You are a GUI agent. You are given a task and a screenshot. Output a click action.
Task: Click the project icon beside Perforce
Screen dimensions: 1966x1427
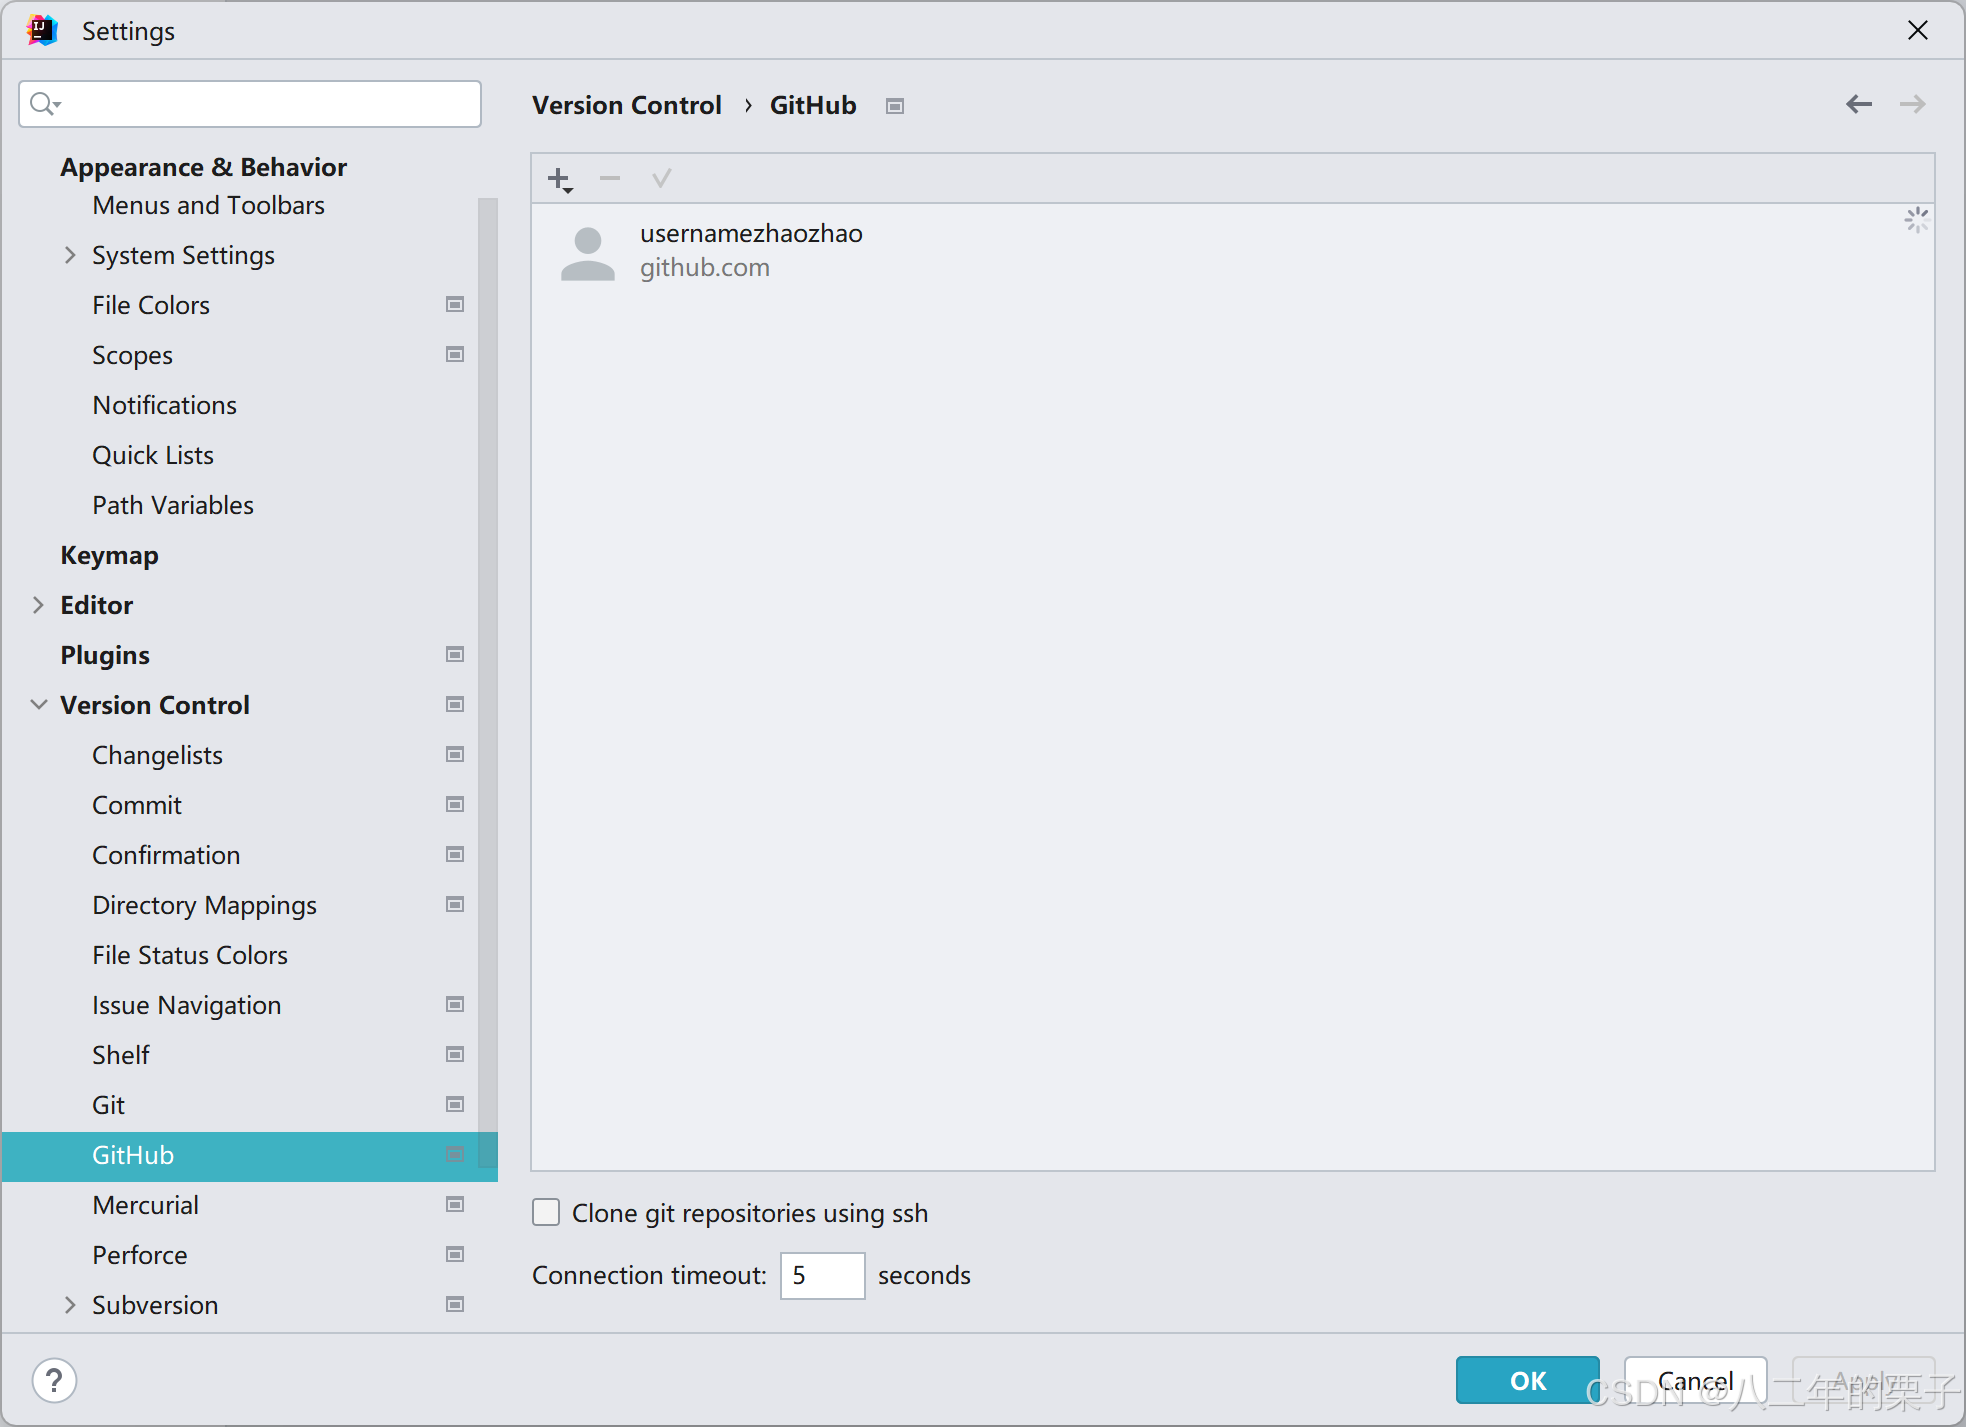pos(455,1254)
